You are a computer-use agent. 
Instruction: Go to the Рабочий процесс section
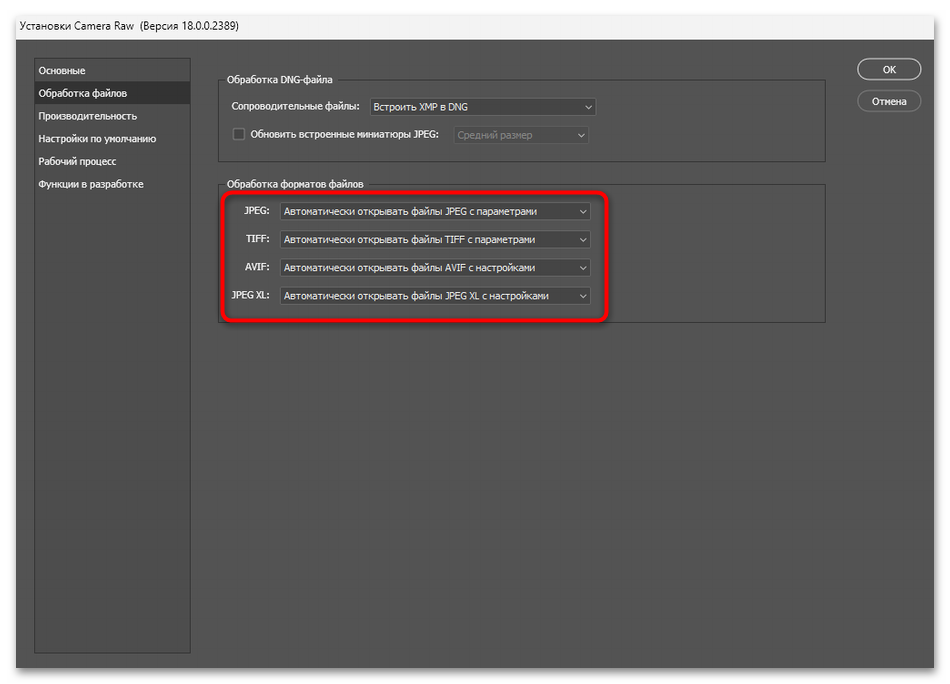(x=77, y=161)
